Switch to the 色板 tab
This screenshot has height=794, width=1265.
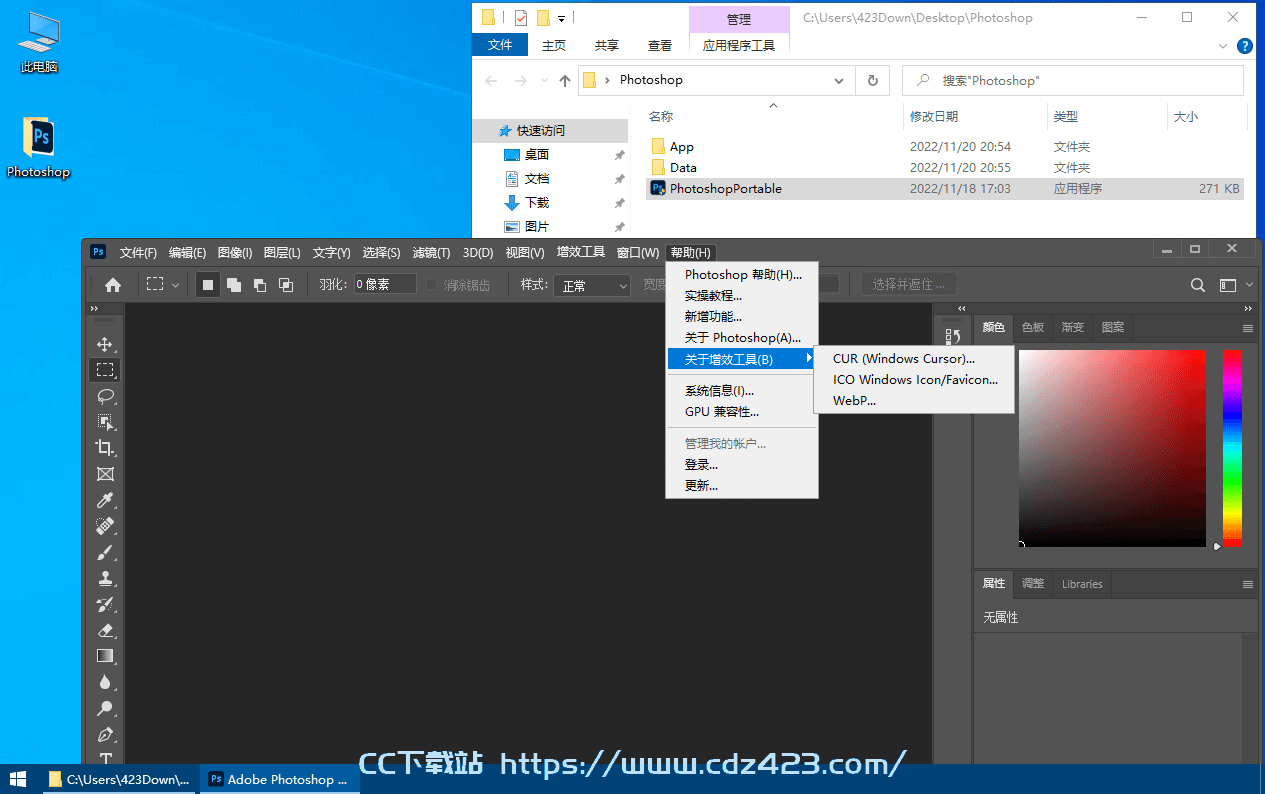click(x=1032, y=327)
